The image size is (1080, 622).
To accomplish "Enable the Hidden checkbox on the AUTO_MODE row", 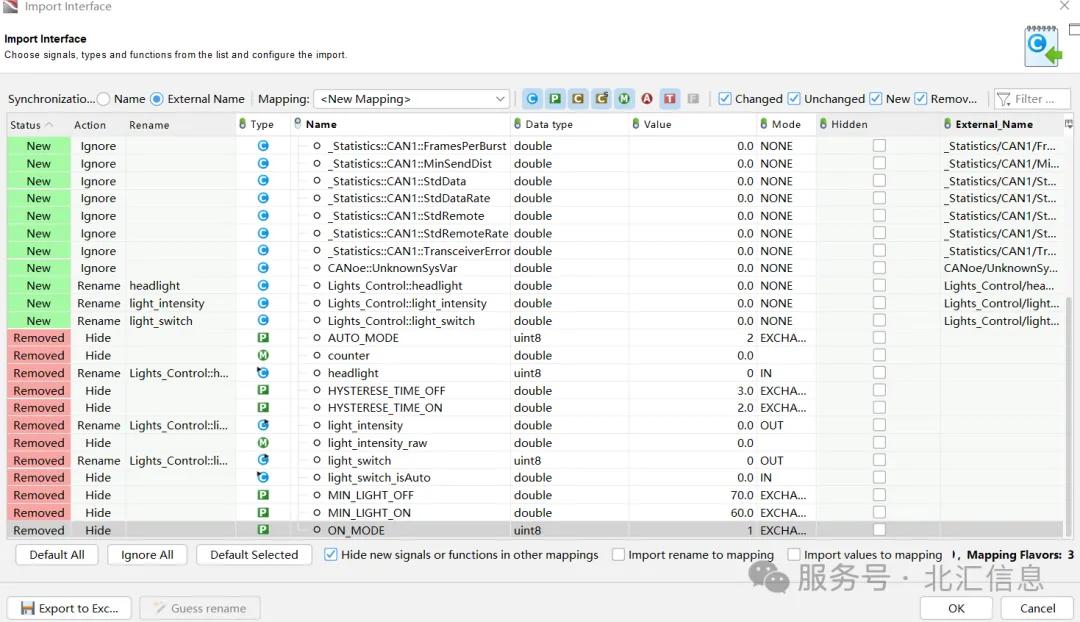I will point(878,338).
